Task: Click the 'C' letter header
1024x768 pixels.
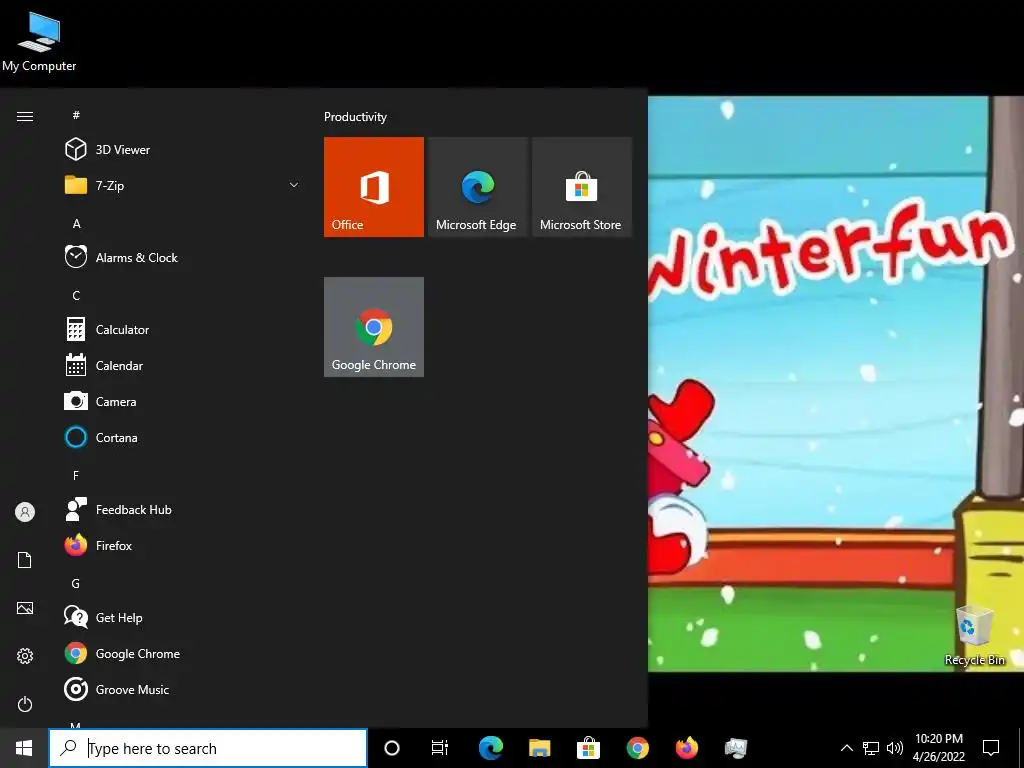Action: coord(76,296)
